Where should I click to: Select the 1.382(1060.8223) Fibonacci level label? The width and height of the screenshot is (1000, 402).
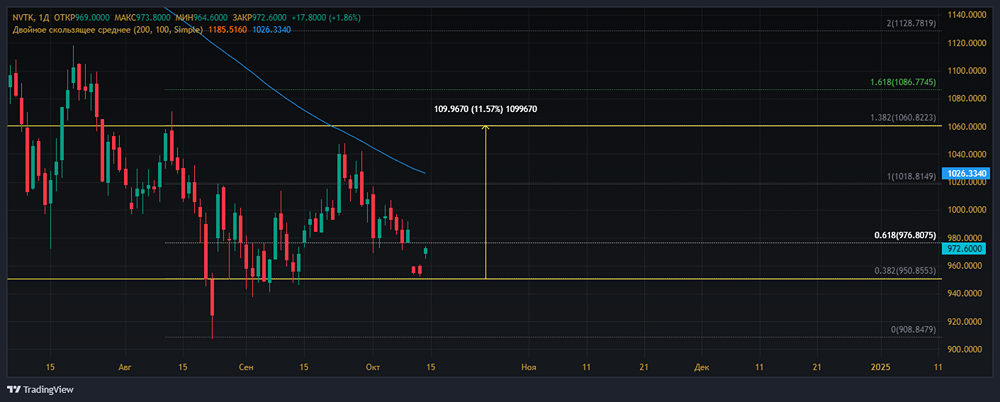(x=903, y=118)
